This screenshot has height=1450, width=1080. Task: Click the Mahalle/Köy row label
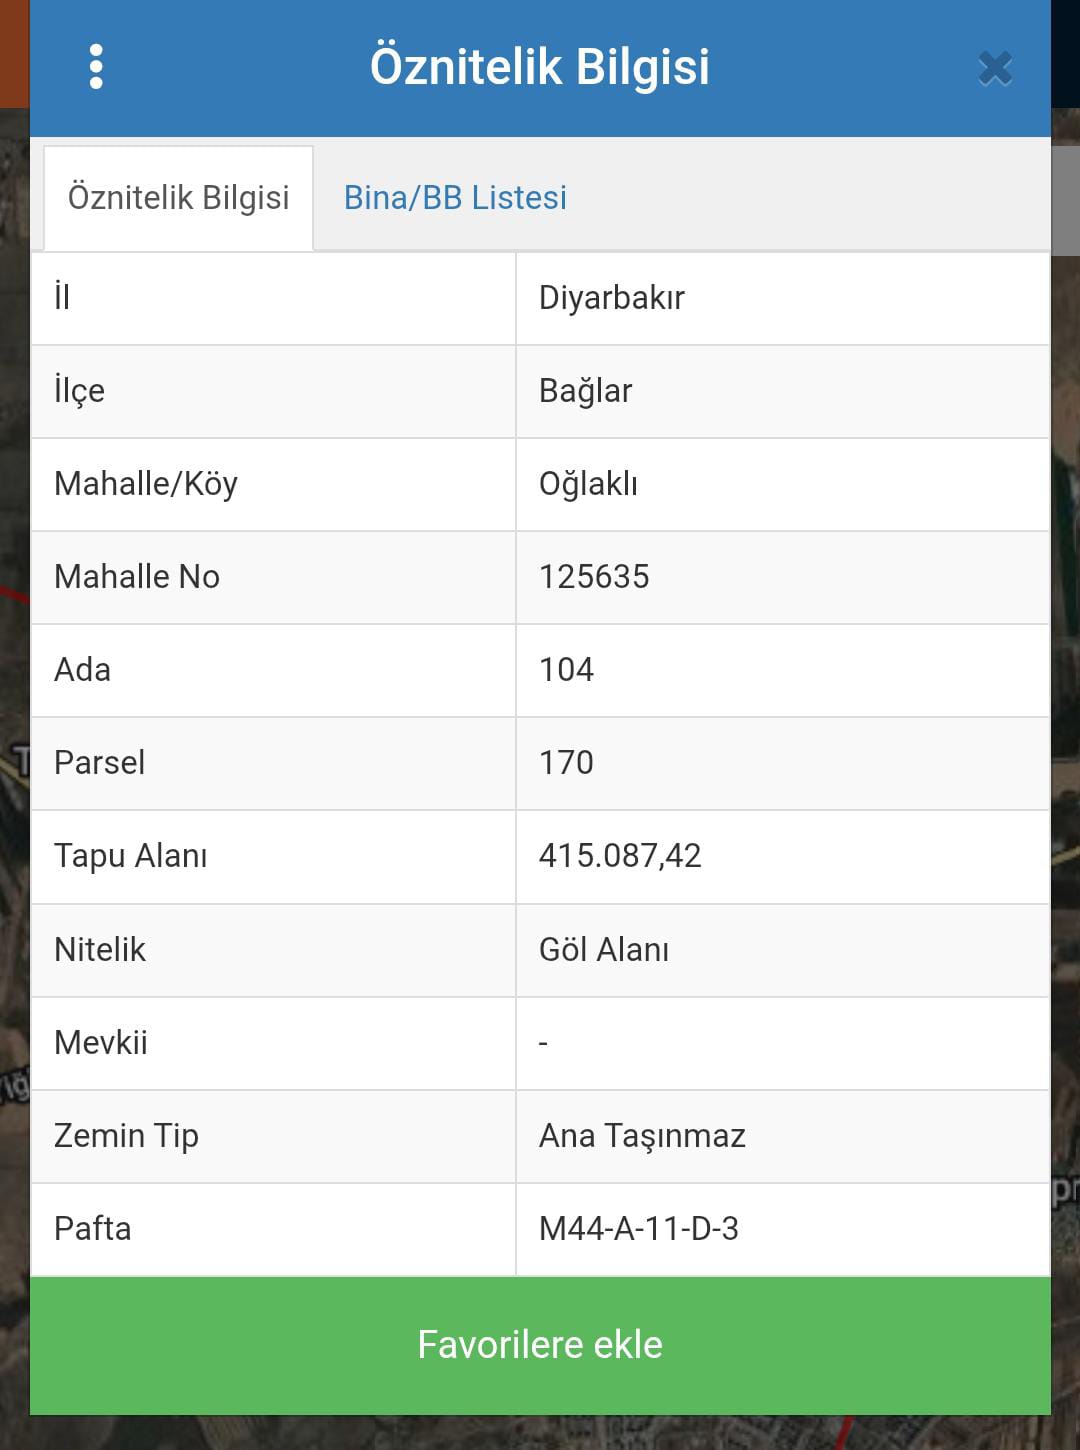coord(146,484)
